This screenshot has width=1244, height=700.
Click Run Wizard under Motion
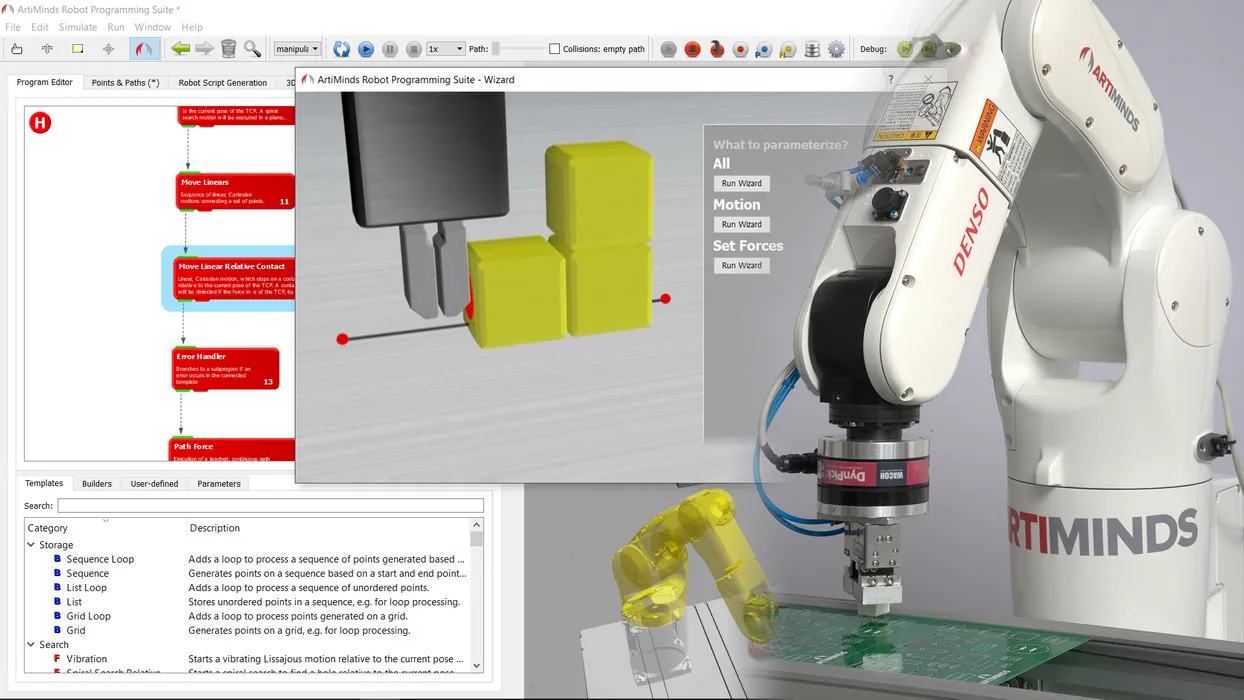pyautogui.click(x=741, y=224)
